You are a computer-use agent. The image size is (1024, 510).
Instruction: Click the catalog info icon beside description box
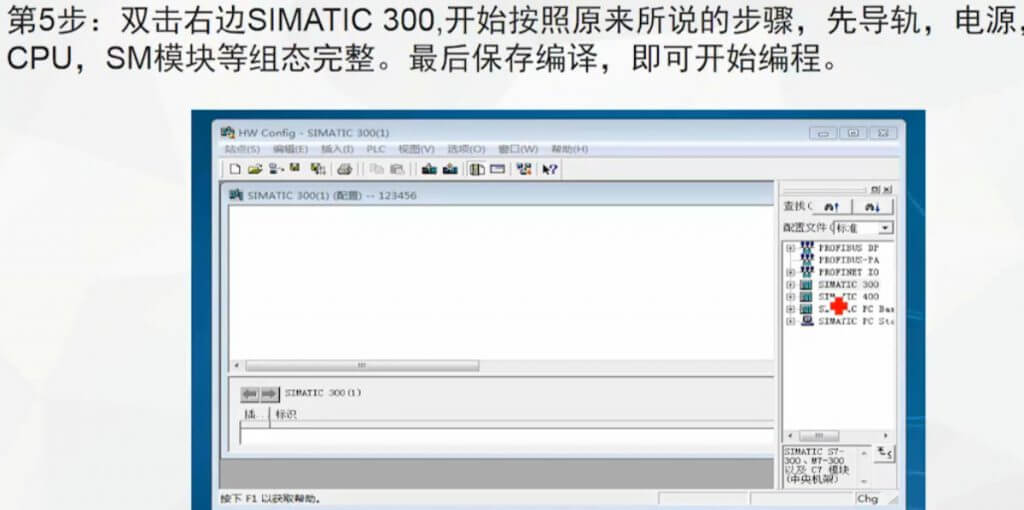click(886, 453)
